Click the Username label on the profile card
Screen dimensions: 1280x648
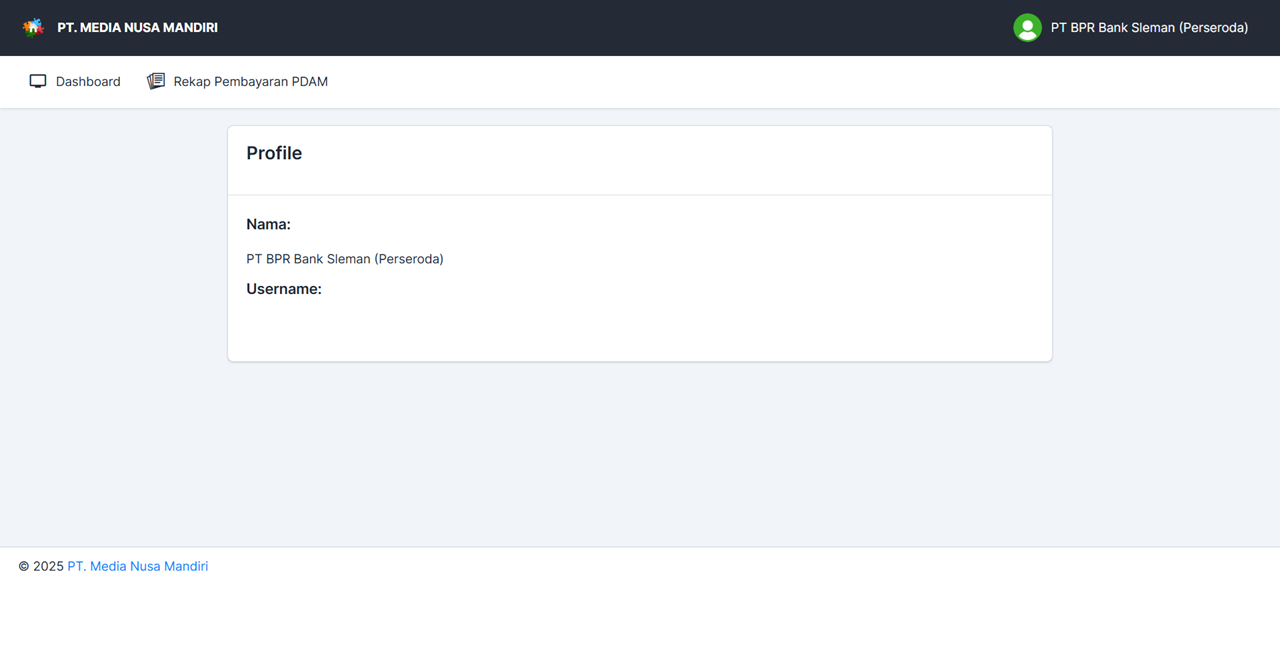284,288
